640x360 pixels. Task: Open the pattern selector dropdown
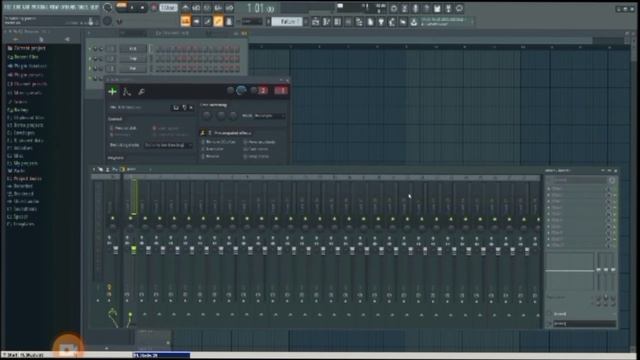click(x=287, y=21)
